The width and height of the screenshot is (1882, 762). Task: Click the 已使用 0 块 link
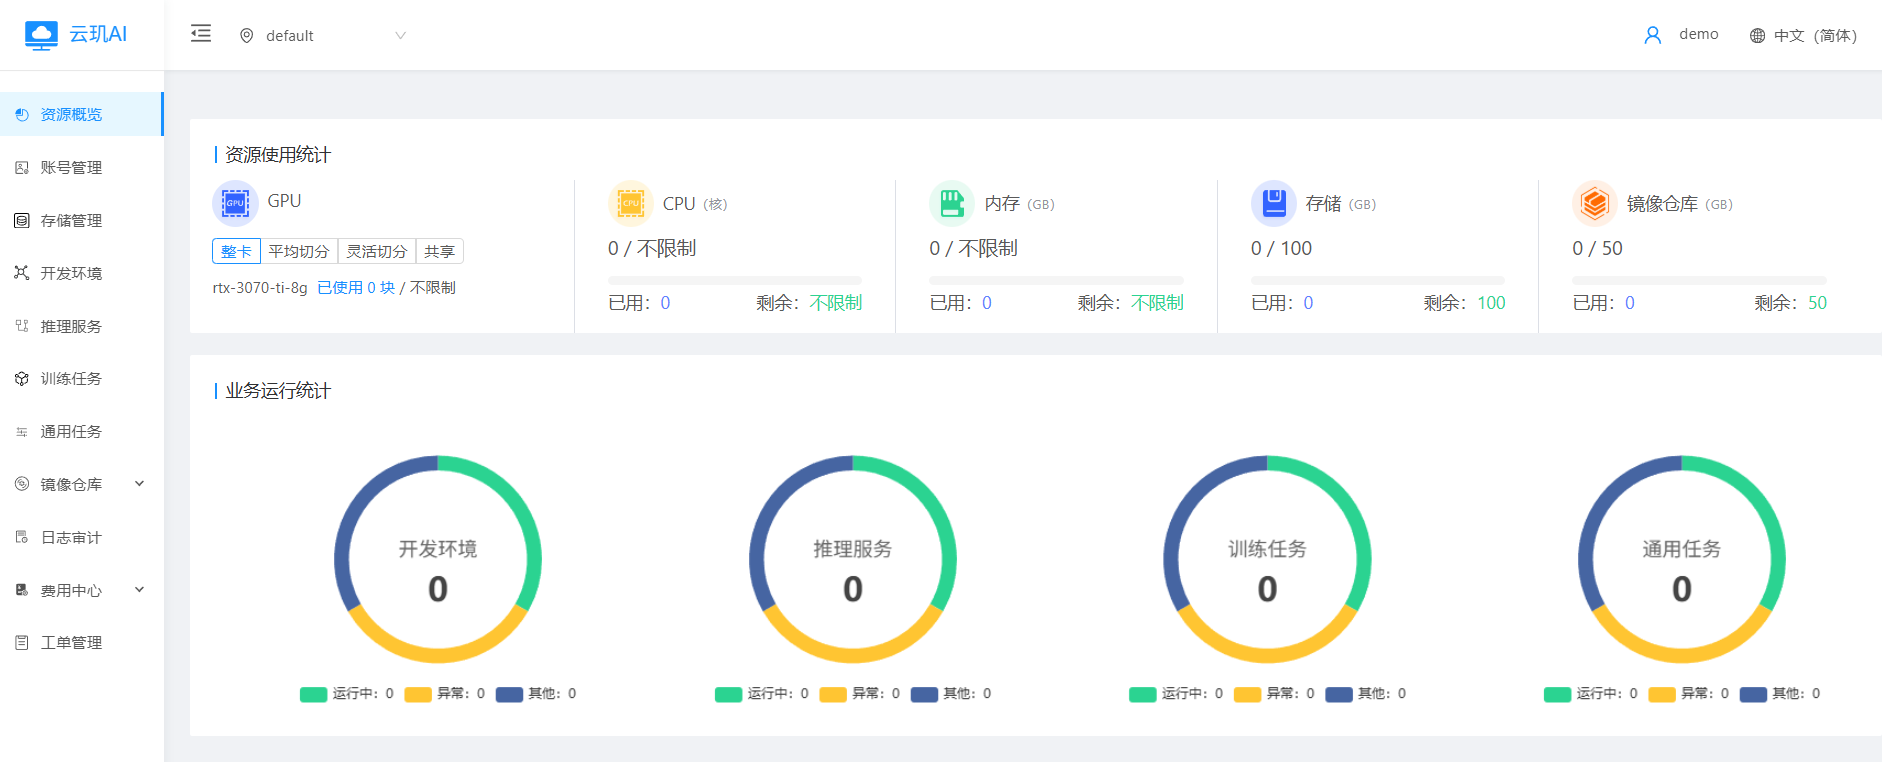click(356, 288)
